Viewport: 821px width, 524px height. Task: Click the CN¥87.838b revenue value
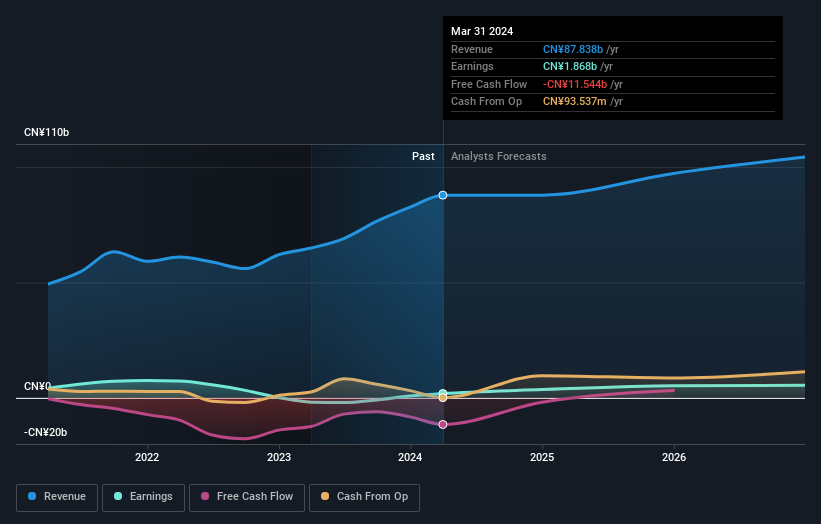pyautogui.click(x=573, y=49)
